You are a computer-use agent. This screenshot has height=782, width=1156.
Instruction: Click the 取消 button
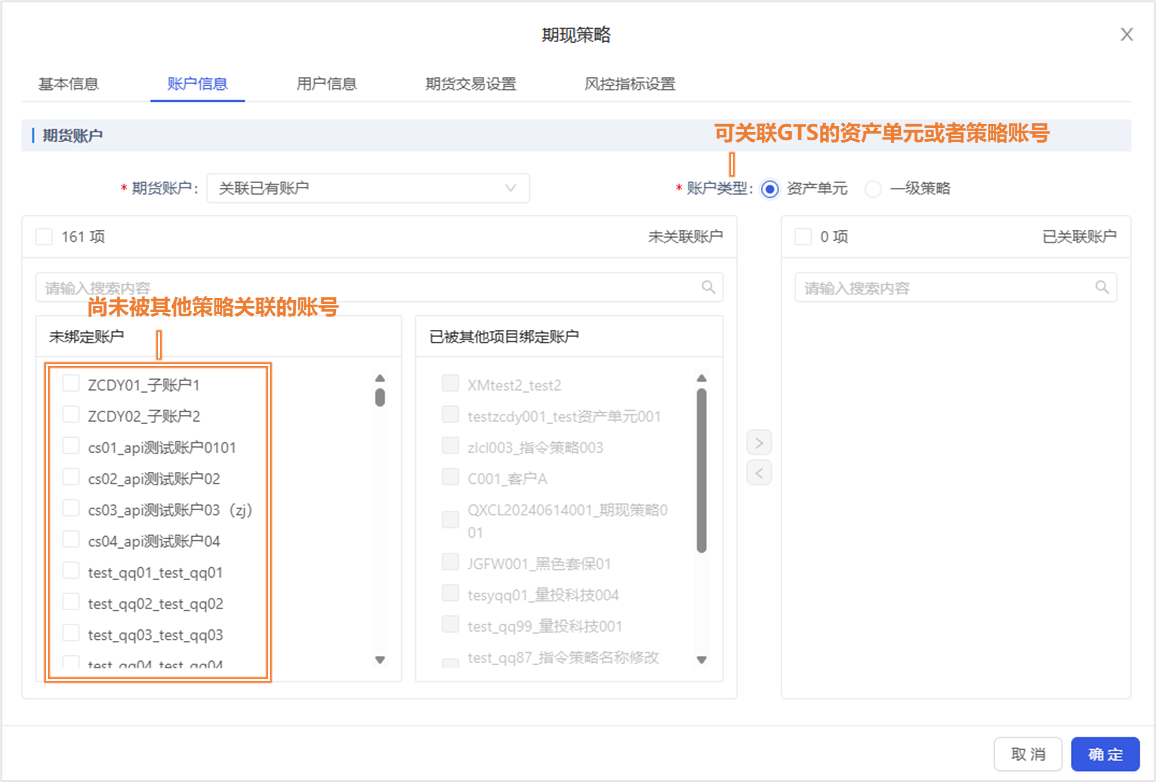click(x=1027, y=754)
